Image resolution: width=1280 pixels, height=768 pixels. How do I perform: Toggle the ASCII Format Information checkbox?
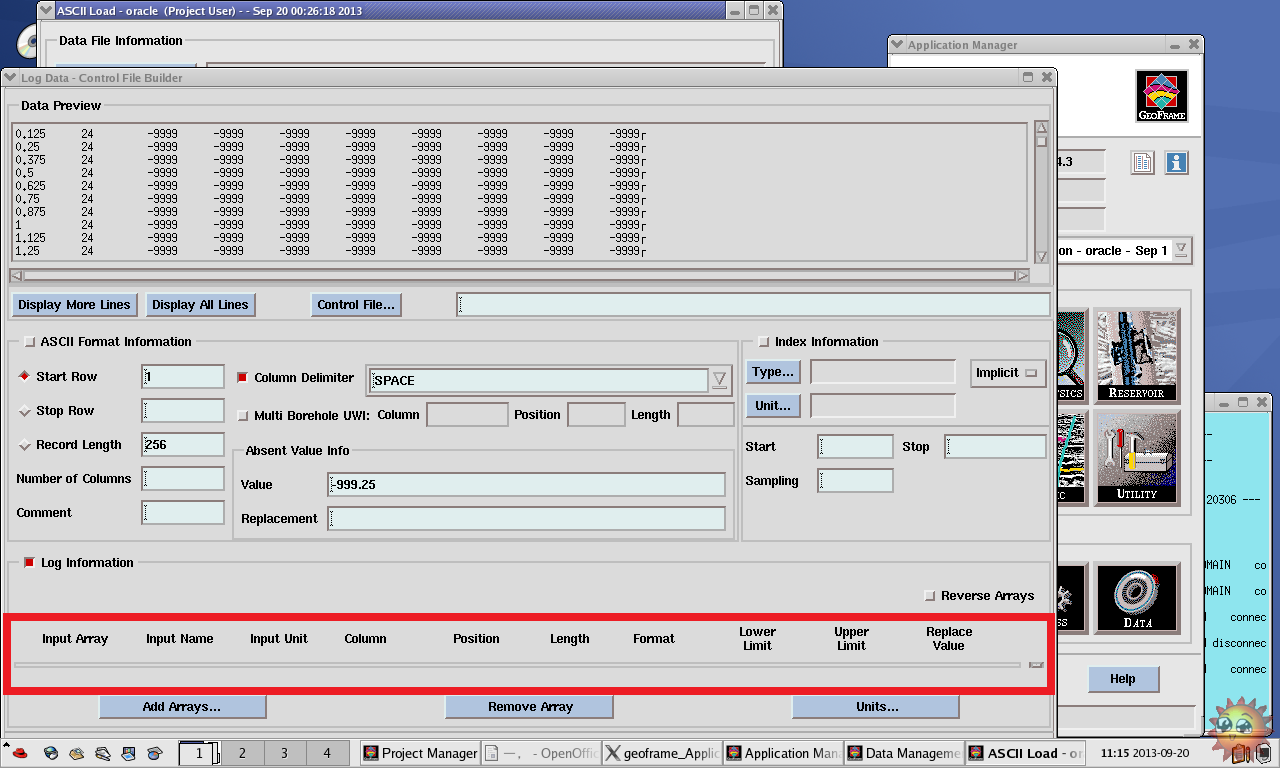pos(29,342)
